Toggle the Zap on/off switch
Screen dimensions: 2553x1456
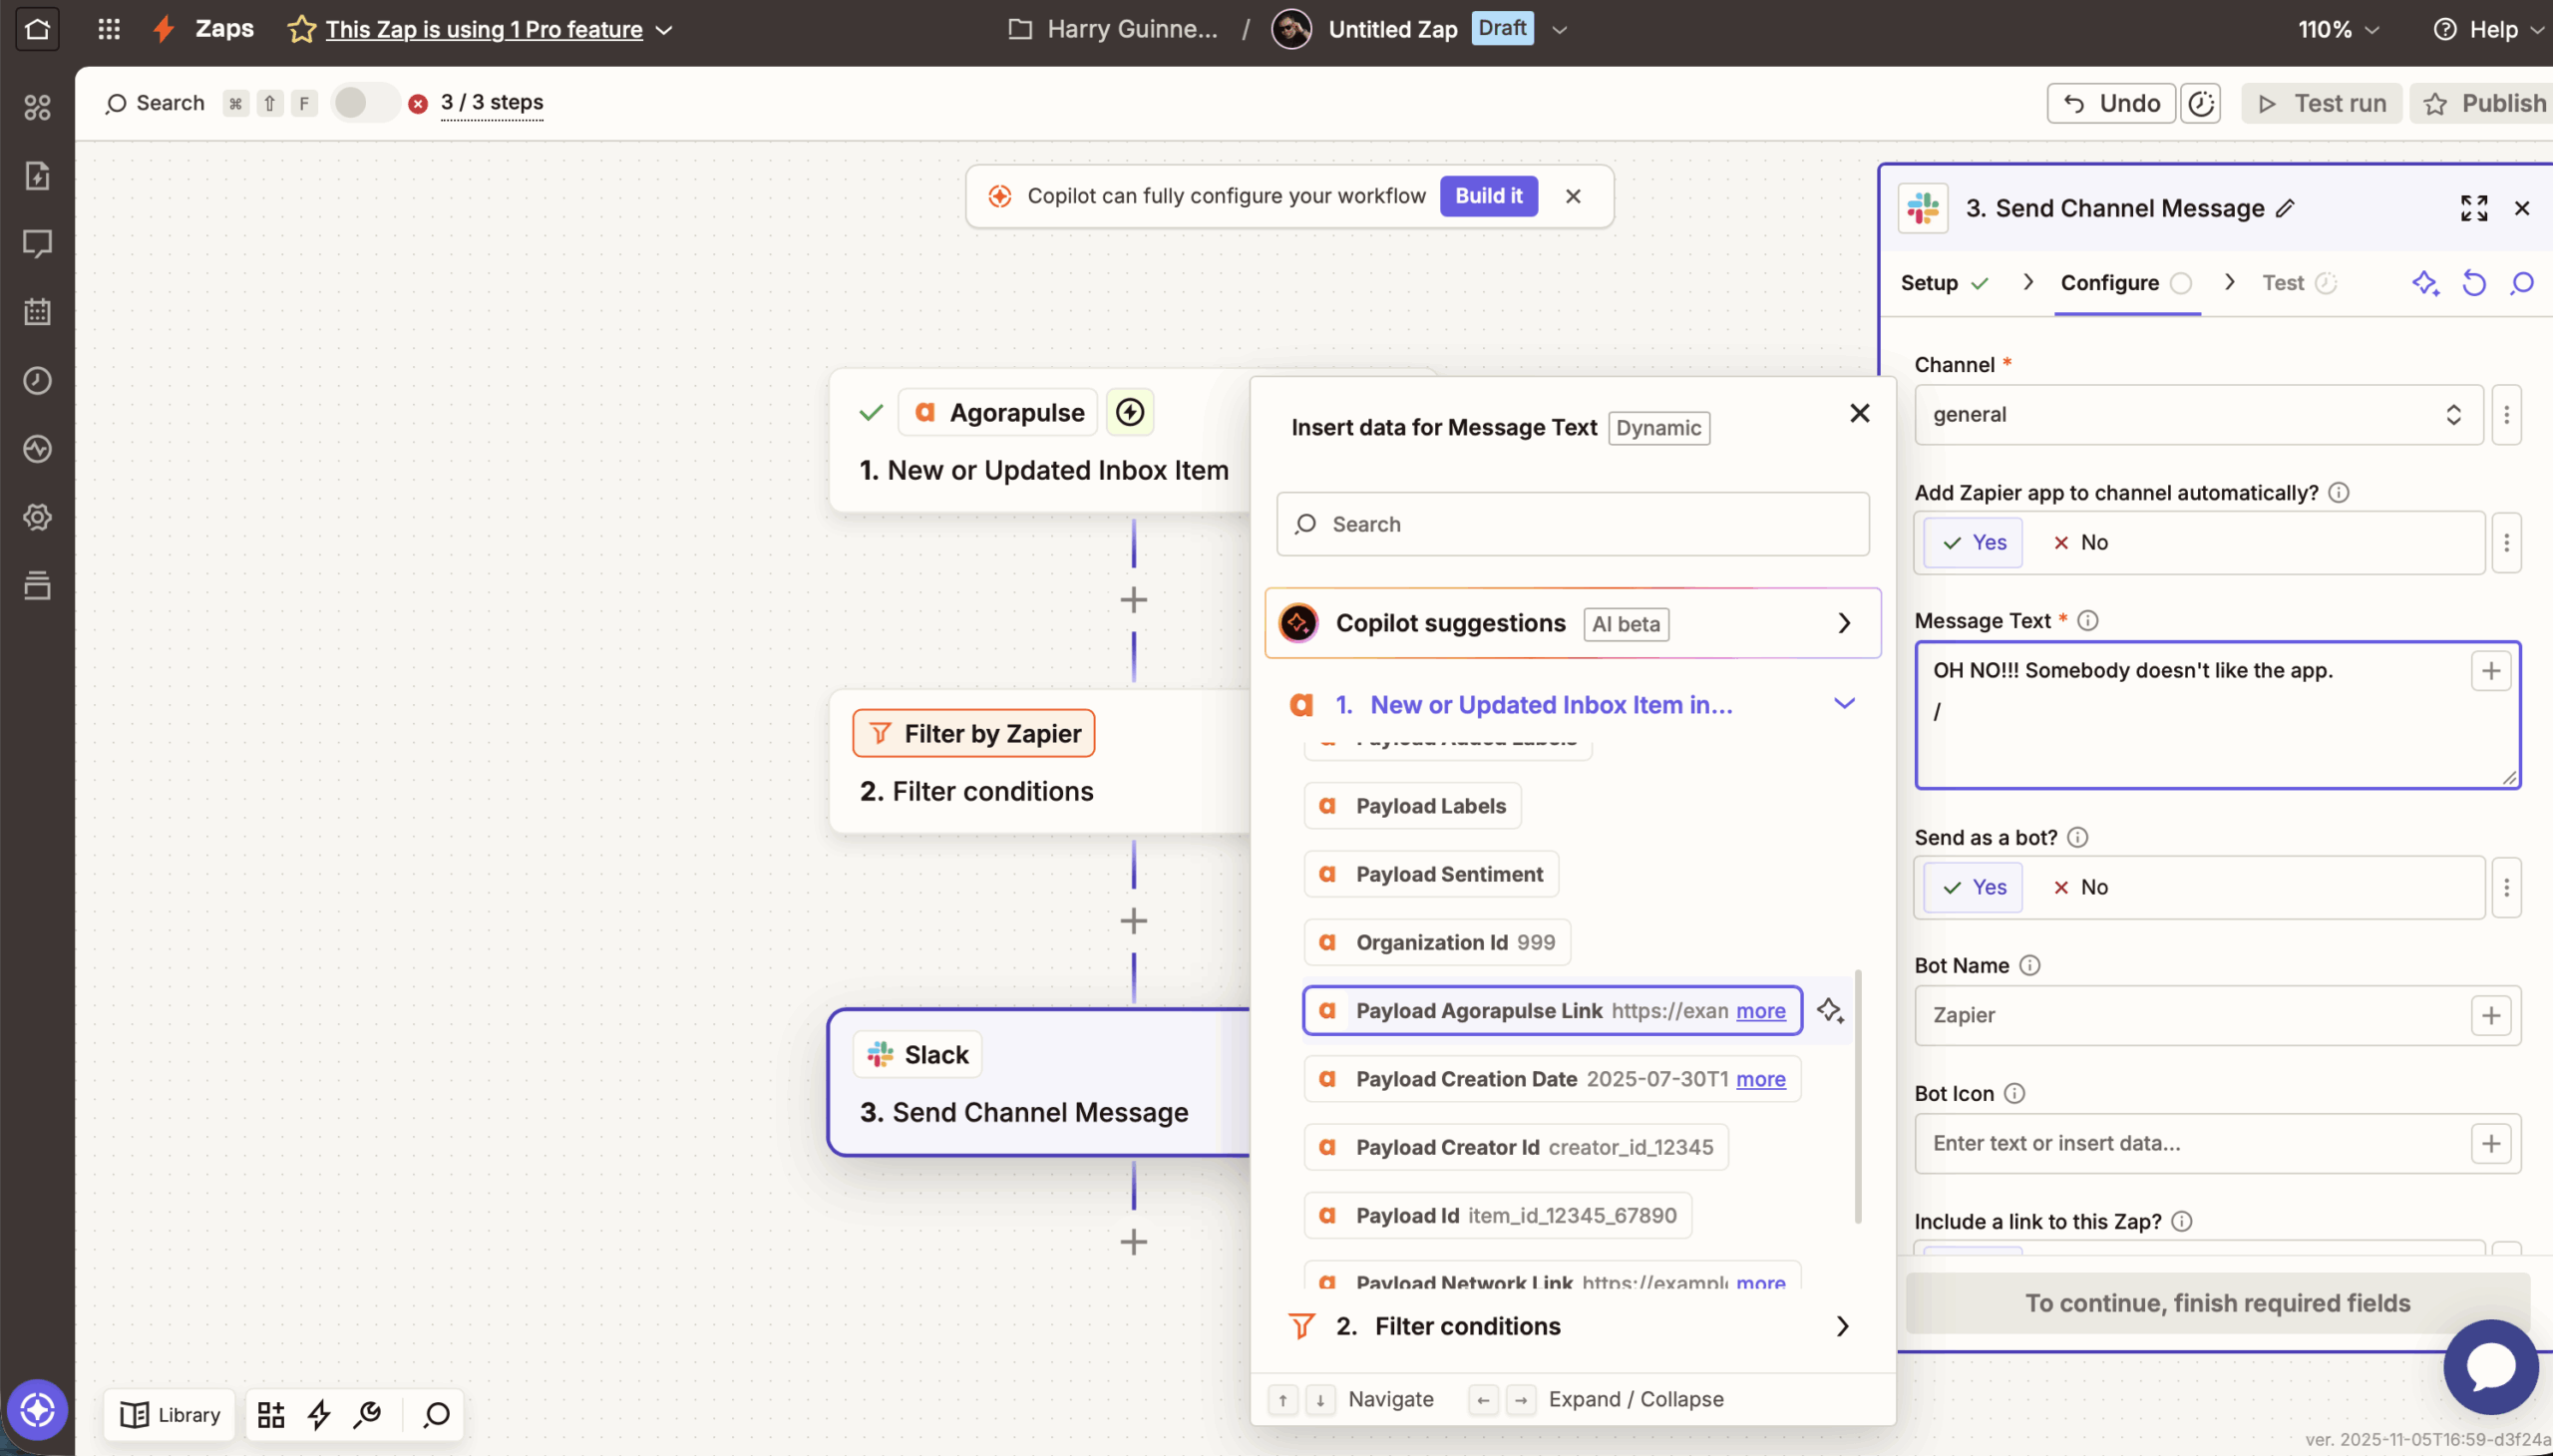click(364, 103)
